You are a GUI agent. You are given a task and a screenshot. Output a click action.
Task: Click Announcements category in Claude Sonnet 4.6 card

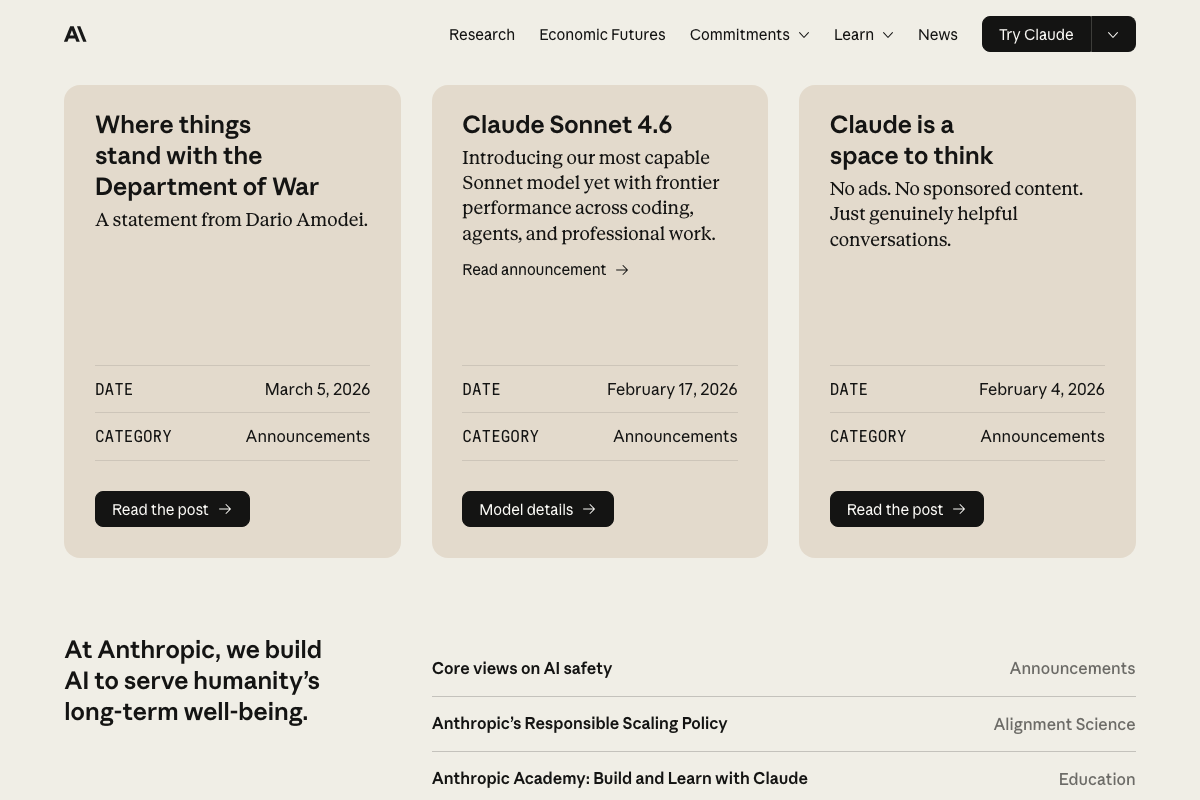pyautogui.click(x=675, y=436)
